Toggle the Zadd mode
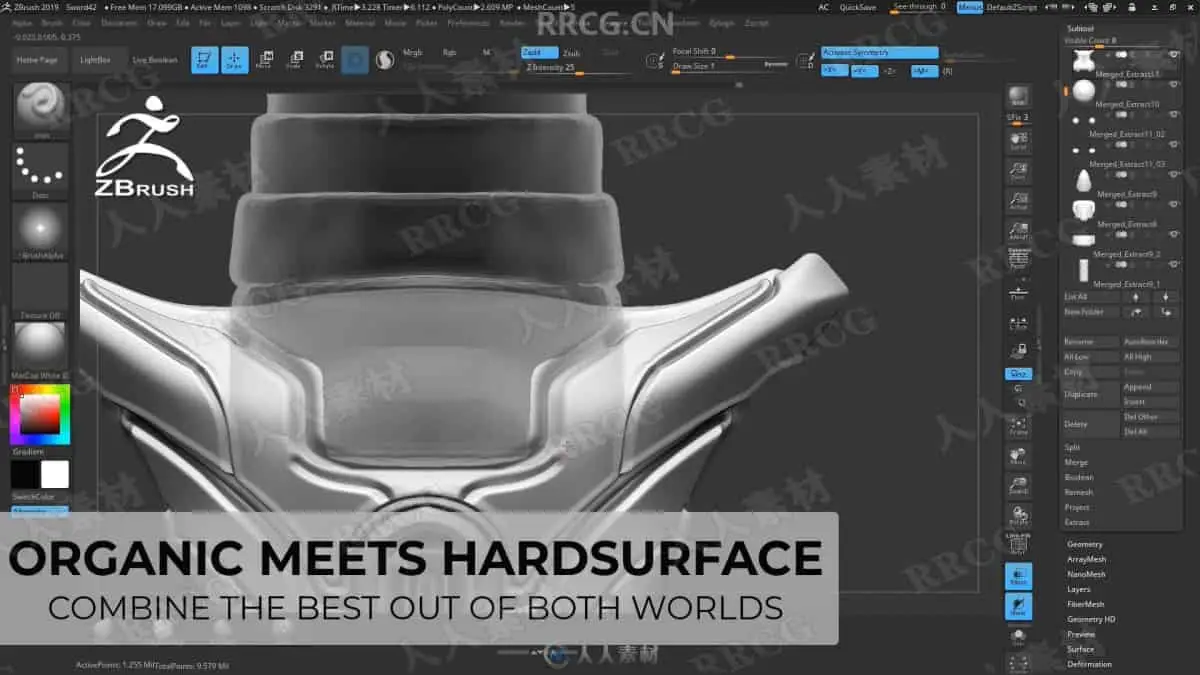The image size is (1200, 675). pyautogui.click(x=540, y=52)
